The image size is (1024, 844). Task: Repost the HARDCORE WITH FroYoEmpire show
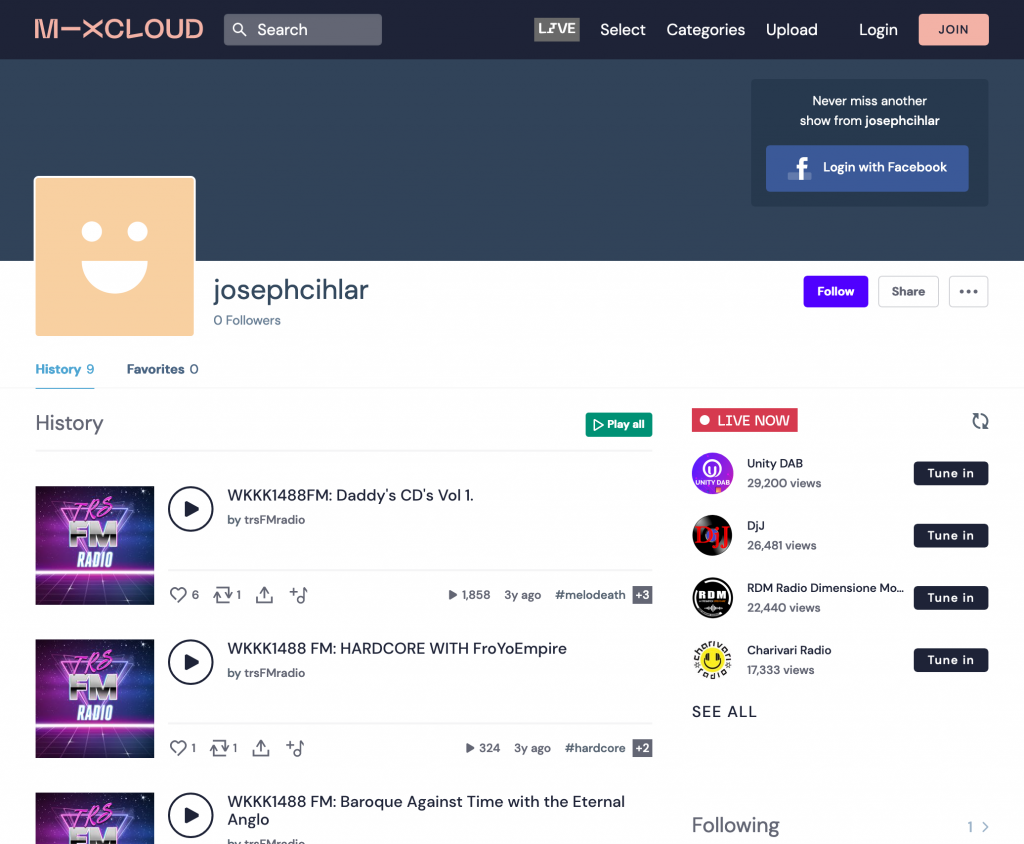pyautogui.click(x=219, y=748)
